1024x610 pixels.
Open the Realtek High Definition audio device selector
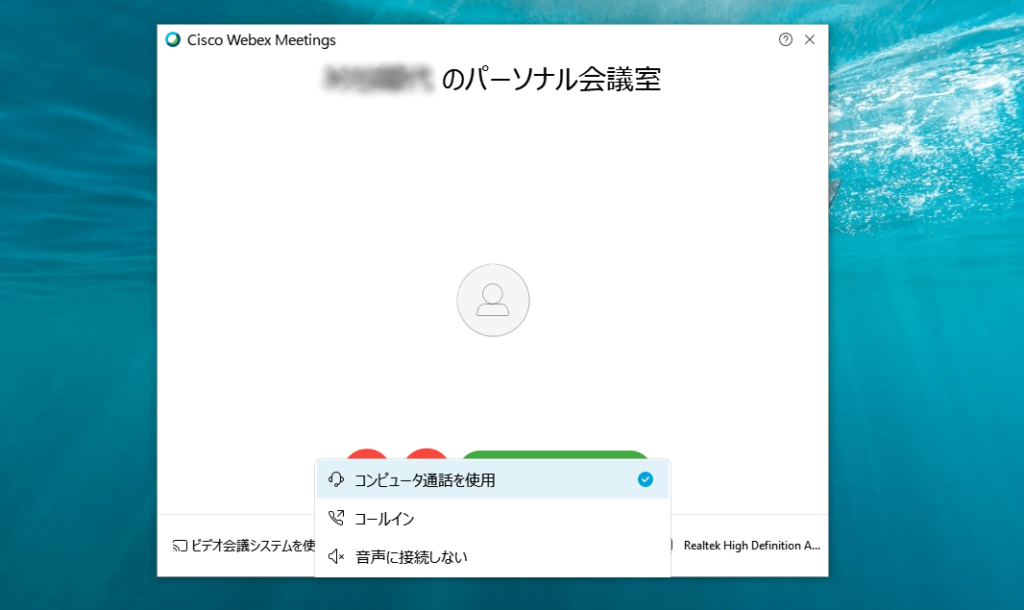pyautogui.click(x=750, y=545)
